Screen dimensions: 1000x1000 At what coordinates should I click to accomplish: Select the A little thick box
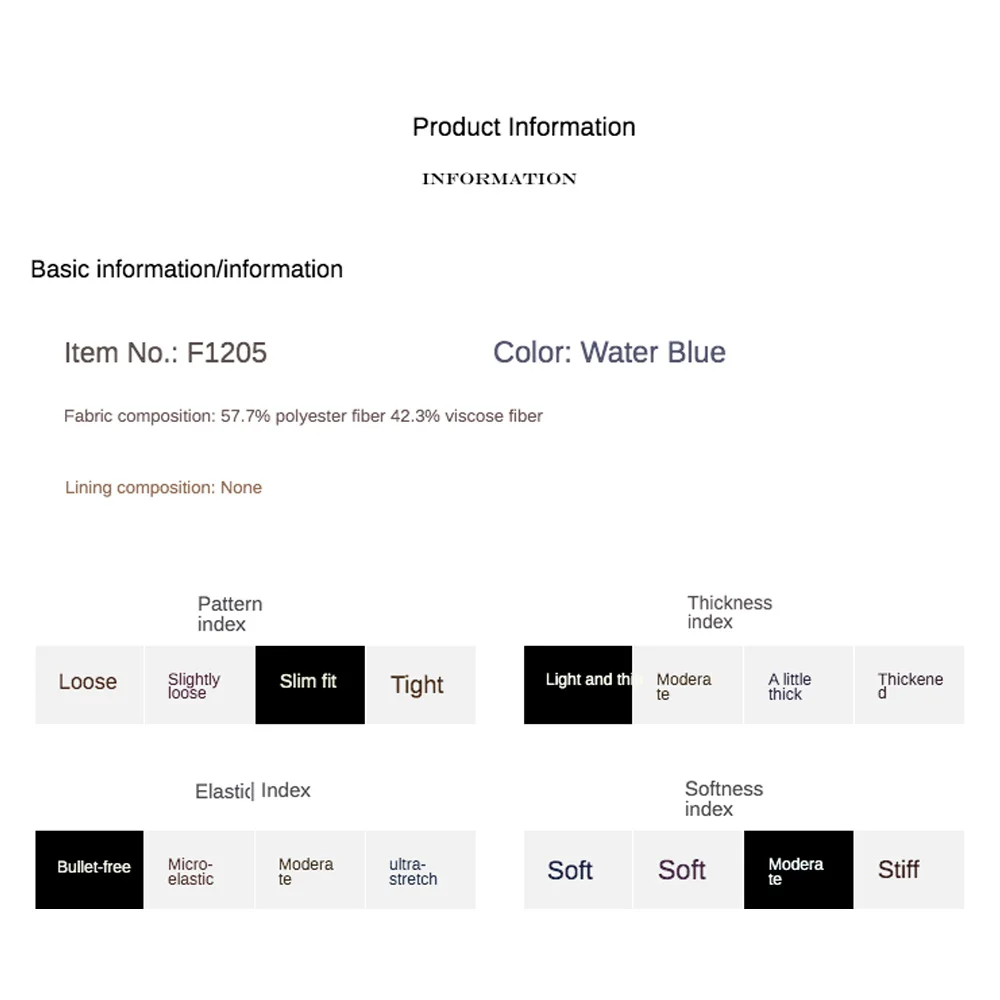pos(798,684)
